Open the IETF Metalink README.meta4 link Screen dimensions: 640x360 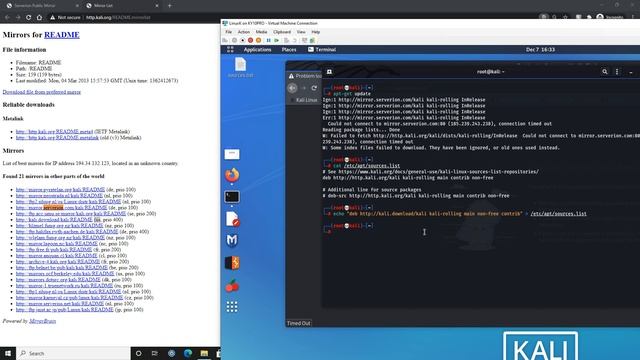(x=54, y=131)
